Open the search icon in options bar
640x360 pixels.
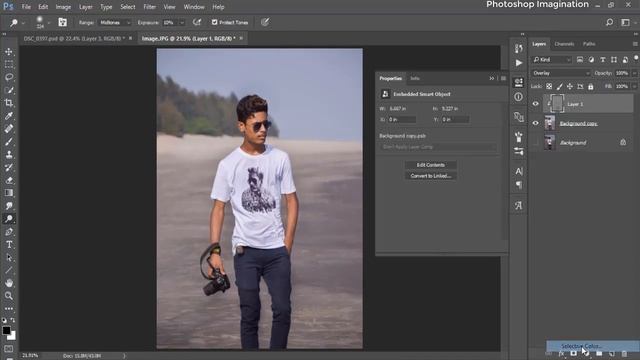[x=609, y=22]
